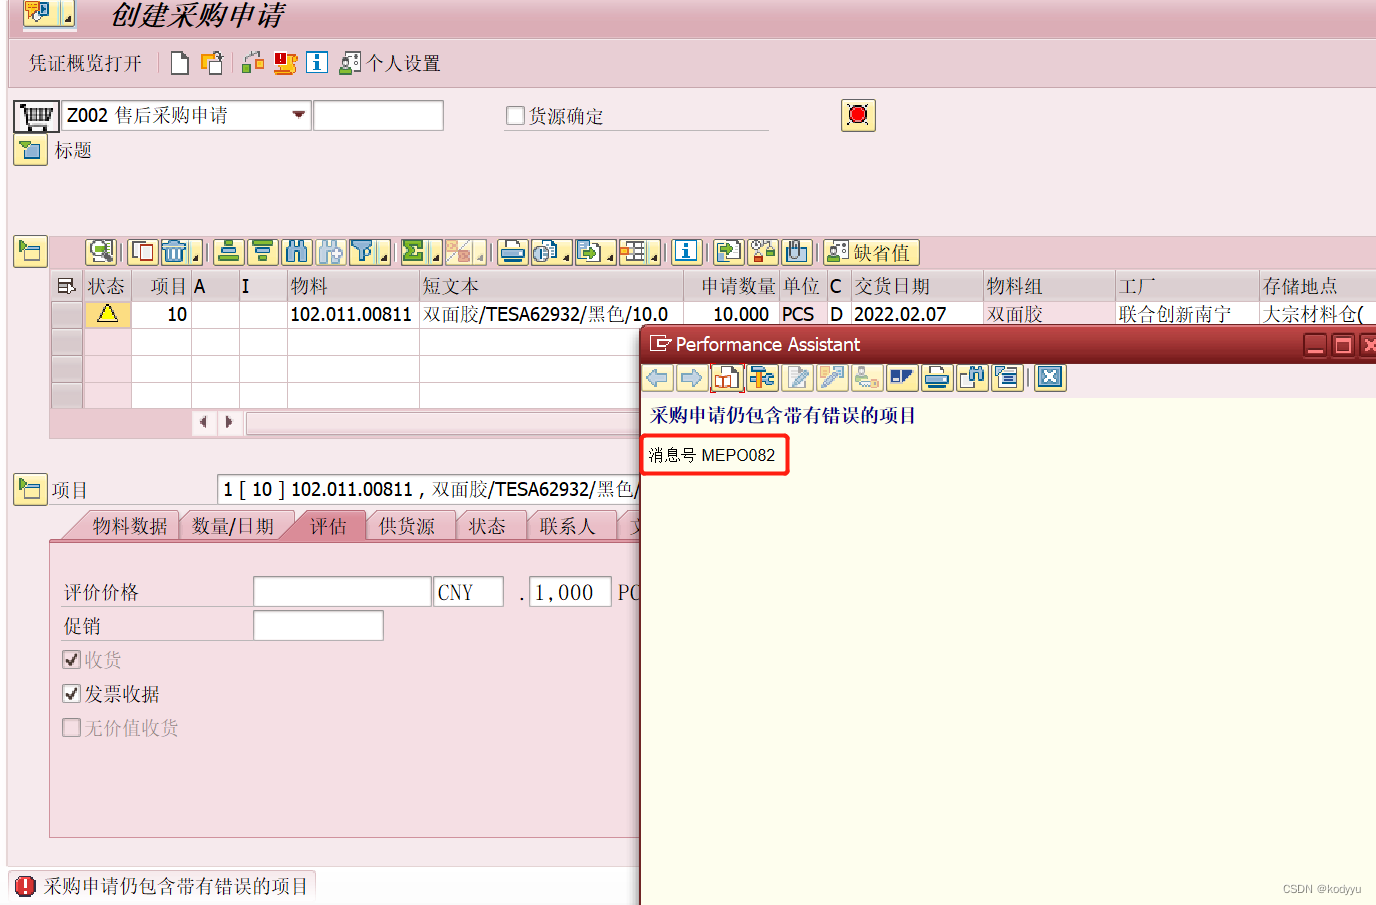Click the red hold icon next to check
Image resolution: width=1376 pixels, height=905 pixels.
285,63
